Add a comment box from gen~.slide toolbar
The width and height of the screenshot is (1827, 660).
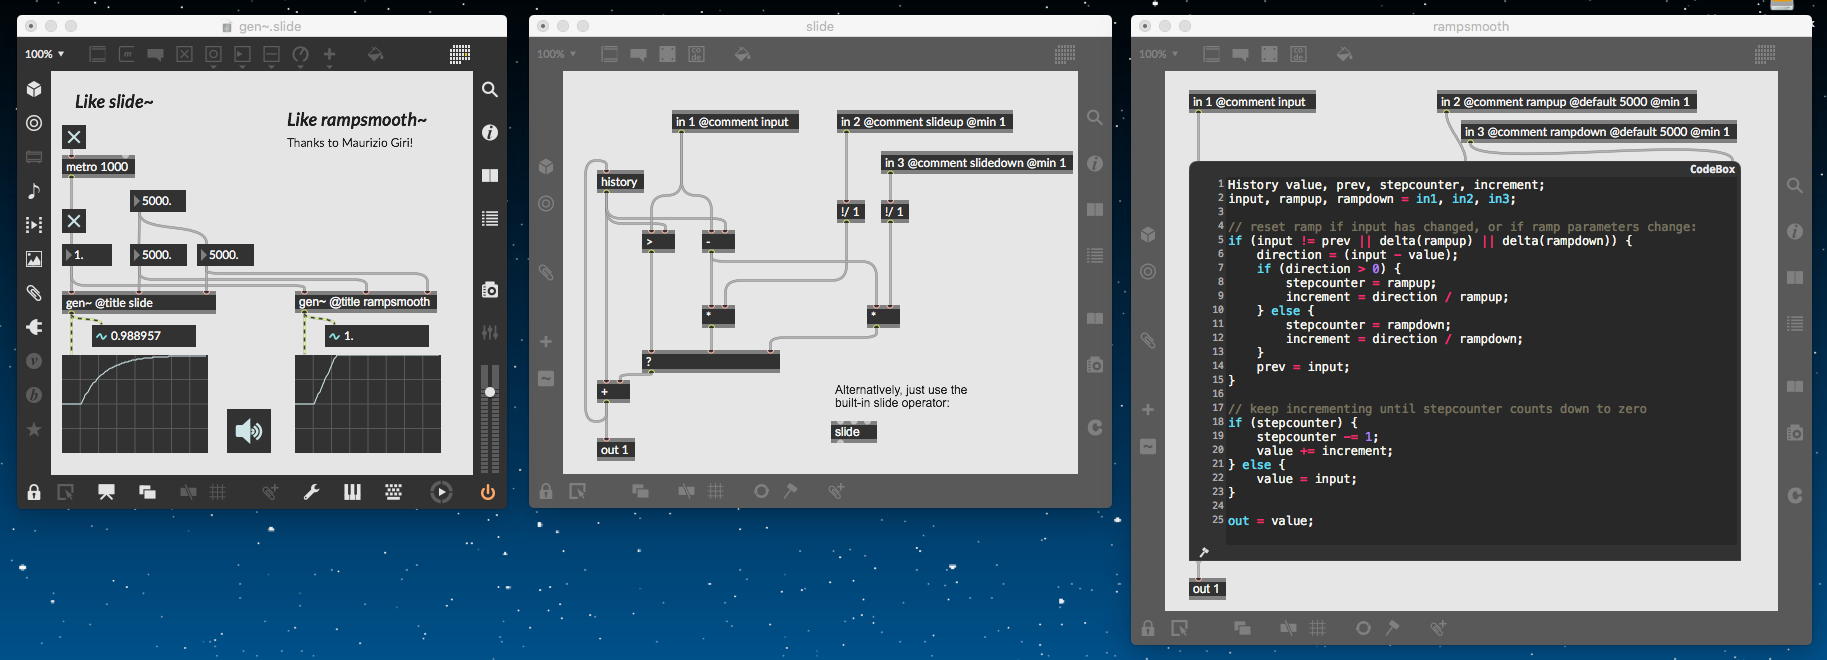point(155,54)
